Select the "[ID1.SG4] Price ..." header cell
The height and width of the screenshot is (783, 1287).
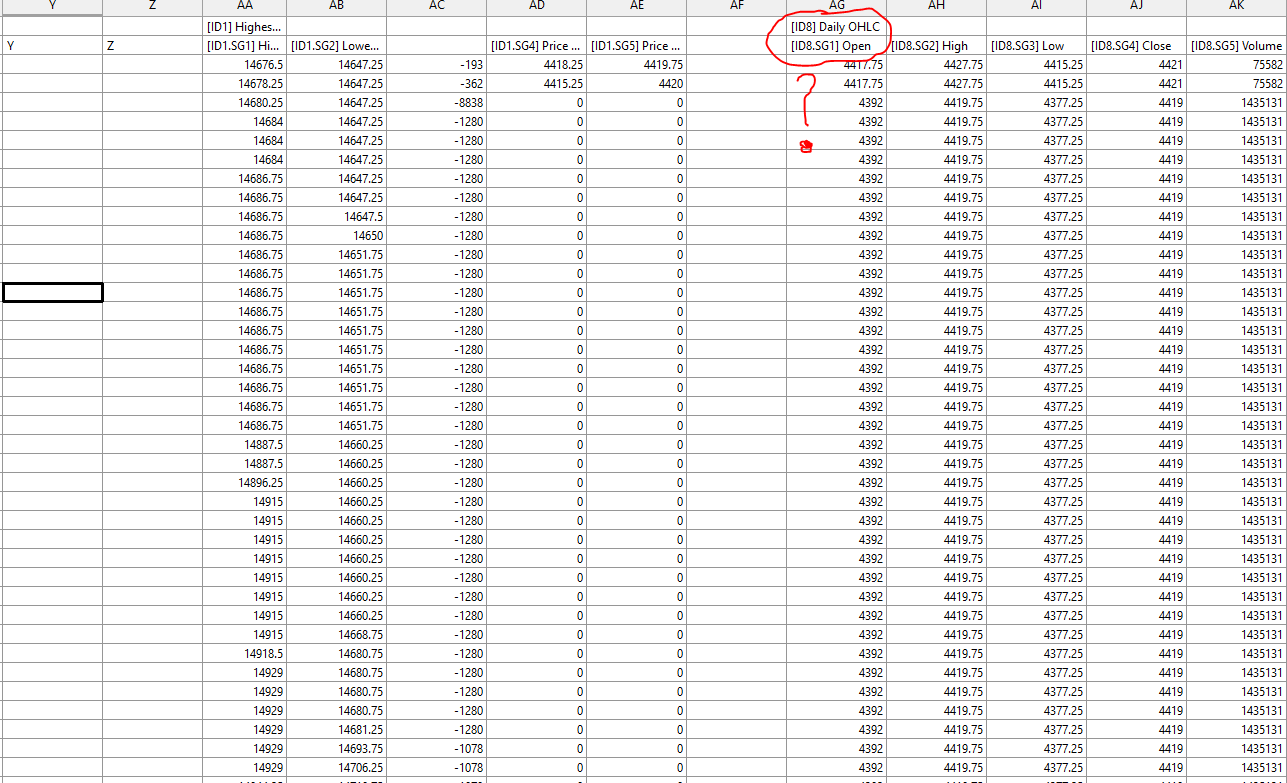(x=536, y=46)
